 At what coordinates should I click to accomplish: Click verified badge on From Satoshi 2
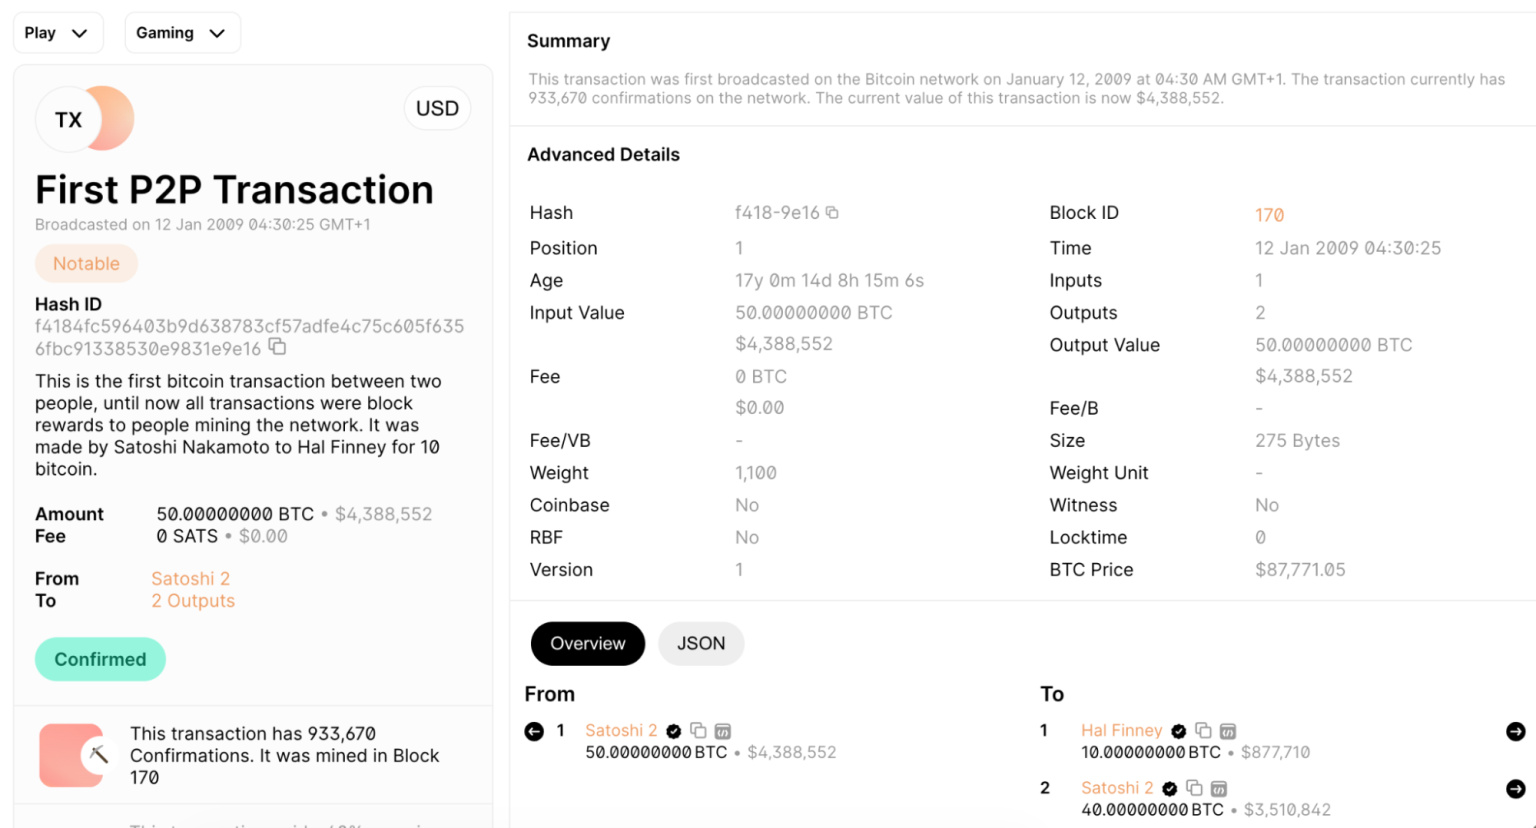[x=674, y=731]
